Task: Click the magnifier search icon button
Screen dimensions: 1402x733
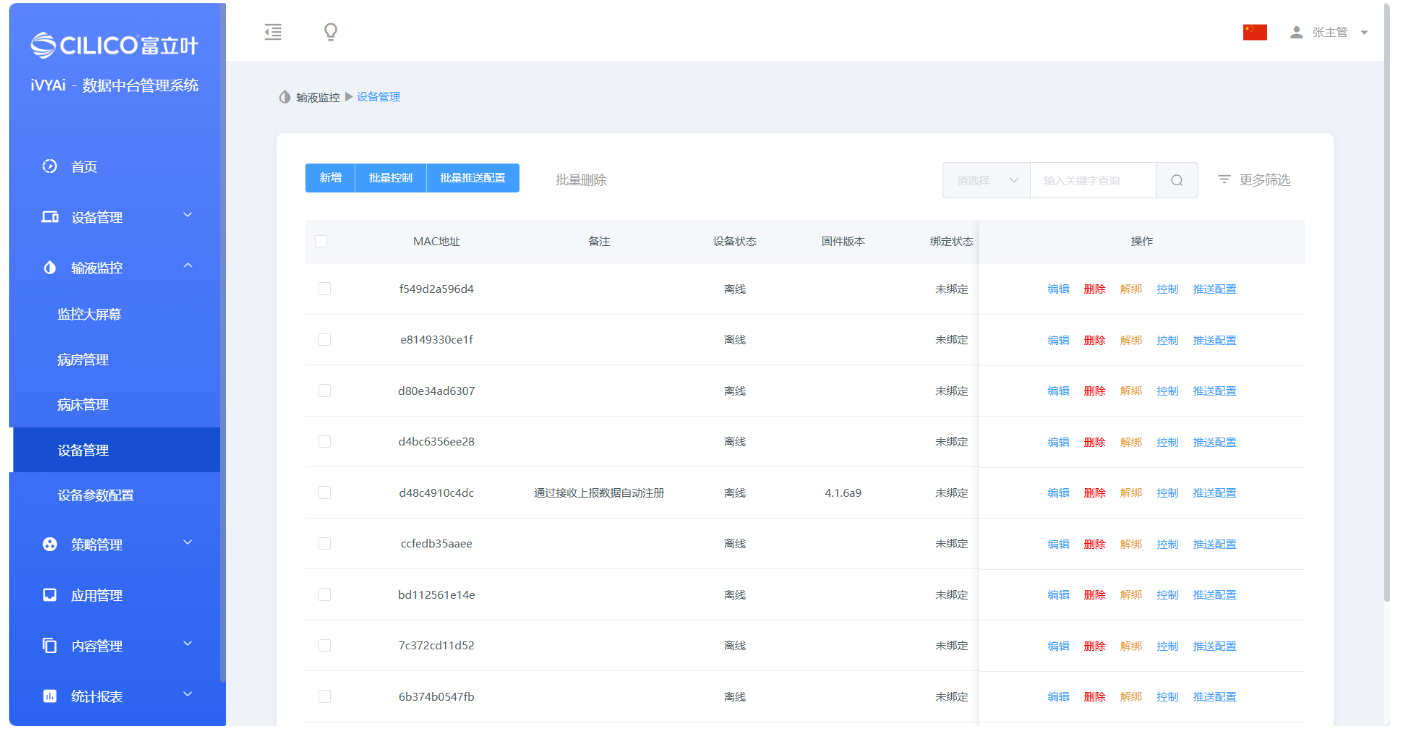Action: coord(1177,180)
